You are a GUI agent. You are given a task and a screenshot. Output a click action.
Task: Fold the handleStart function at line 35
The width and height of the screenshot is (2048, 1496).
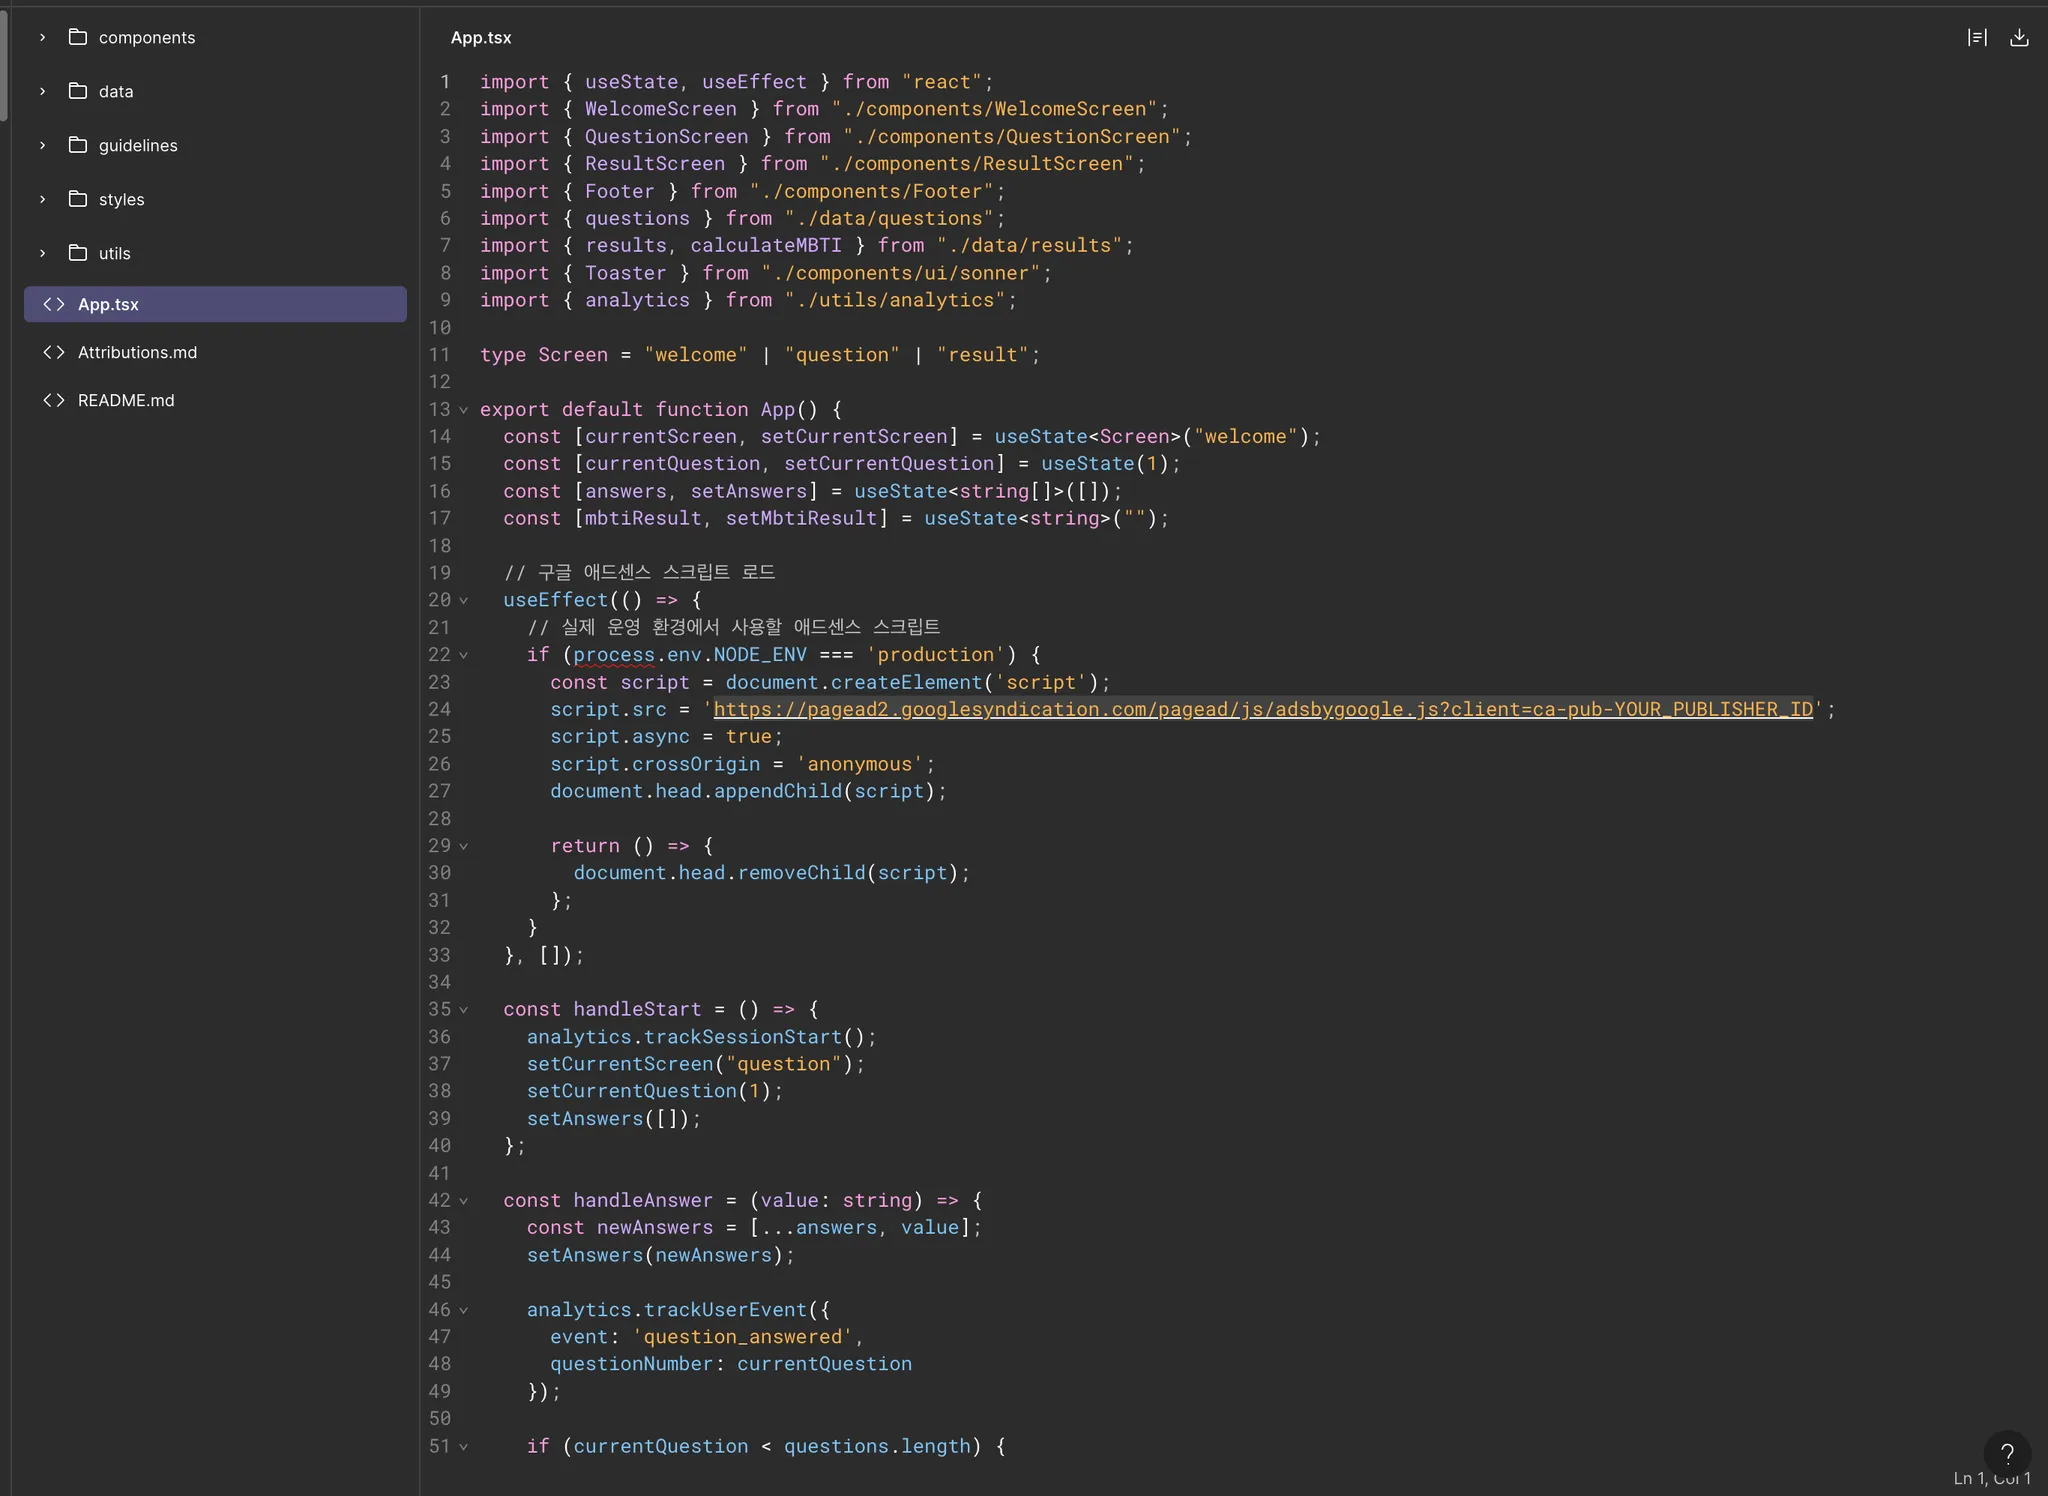pyautogui.click(x=463, y=1010)
